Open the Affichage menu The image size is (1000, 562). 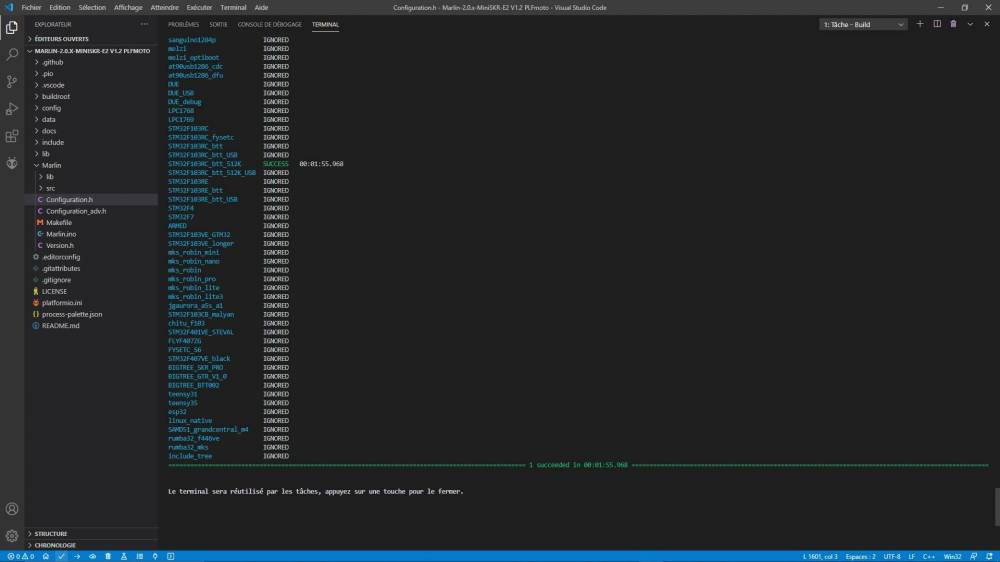(128, 8)
